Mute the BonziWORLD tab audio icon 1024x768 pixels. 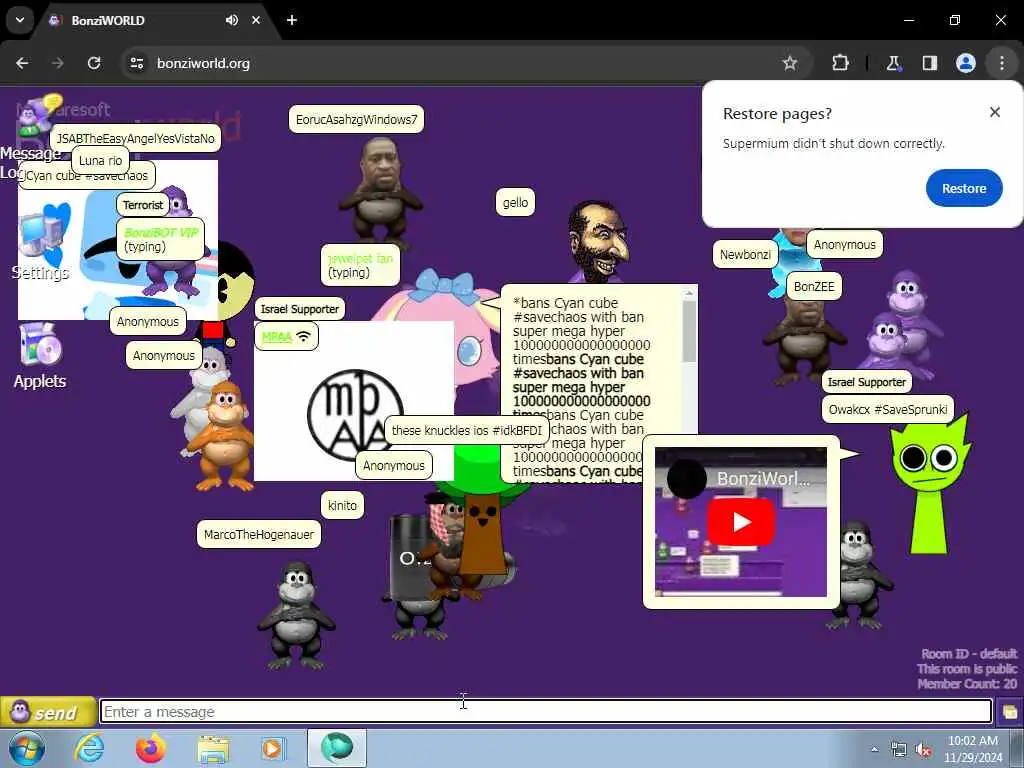pos(232,20)
